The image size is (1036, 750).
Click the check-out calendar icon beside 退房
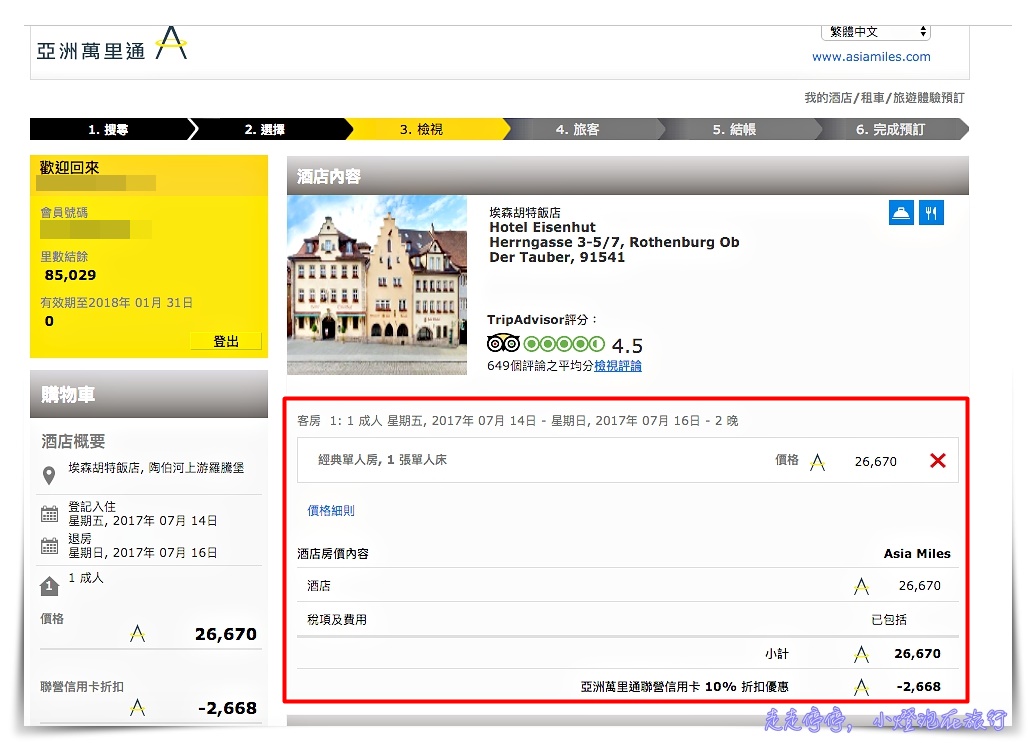coord(50,546)
